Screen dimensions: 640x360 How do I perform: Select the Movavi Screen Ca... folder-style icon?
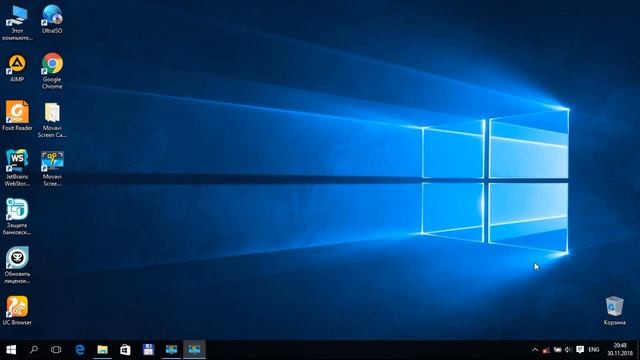(x=52, y=120)
